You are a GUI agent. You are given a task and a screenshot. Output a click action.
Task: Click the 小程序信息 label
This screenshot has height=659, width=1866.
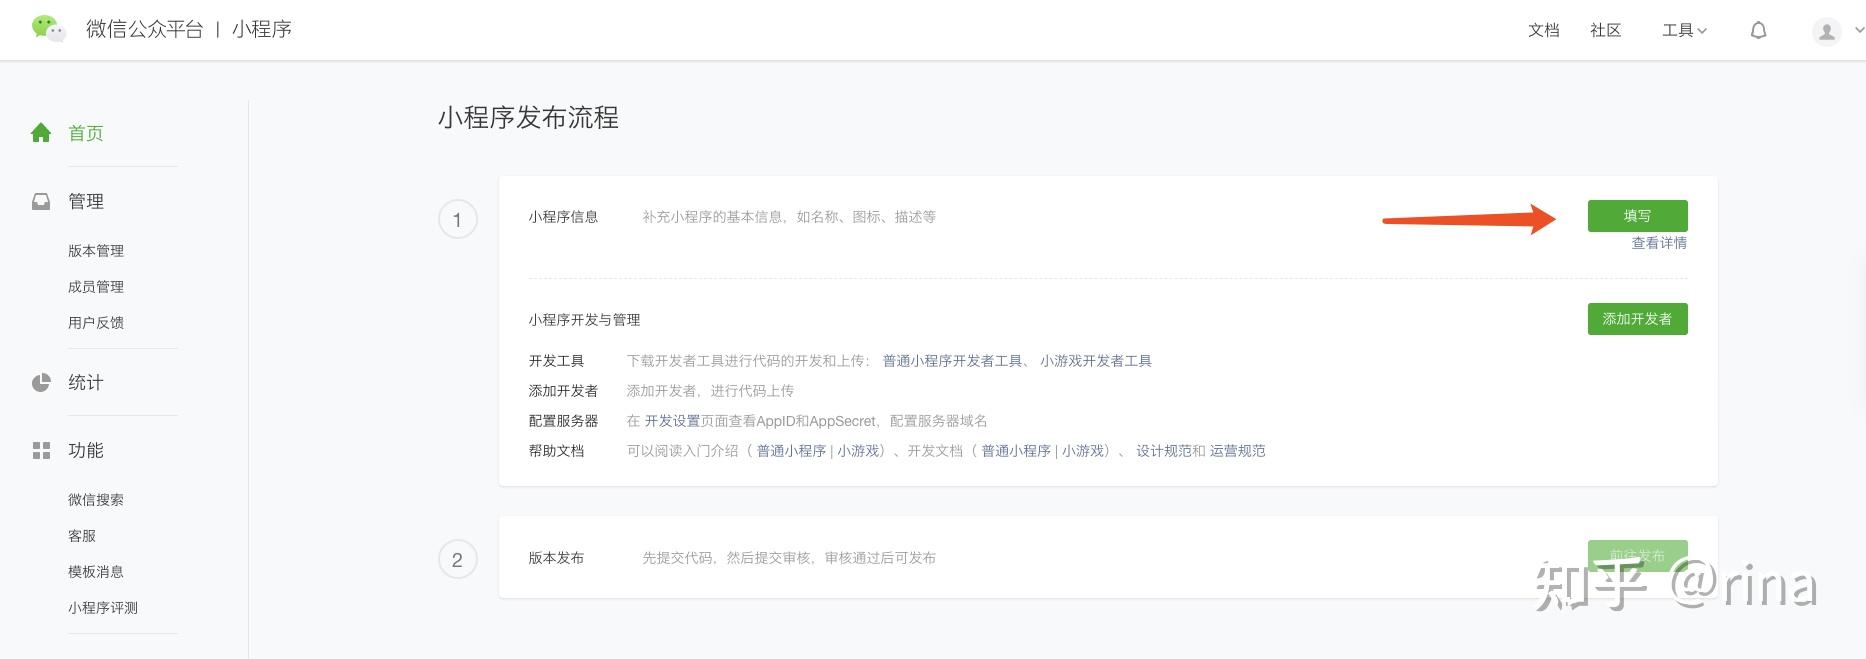point(563,217)
